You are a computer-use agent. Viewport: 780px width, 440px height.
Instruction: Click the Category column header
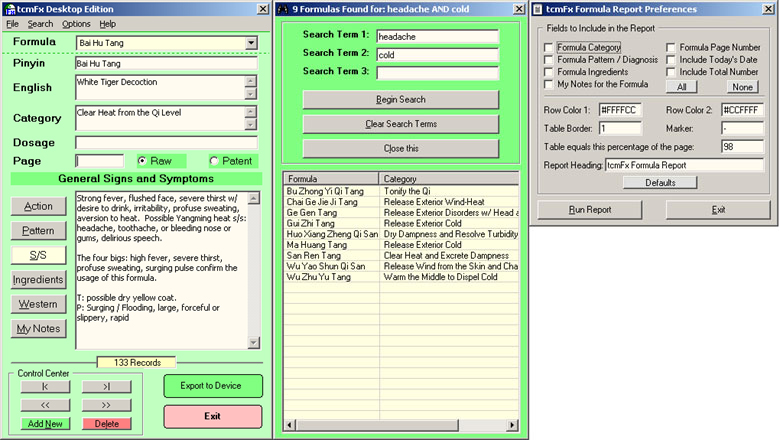click(x=449, y=178)
